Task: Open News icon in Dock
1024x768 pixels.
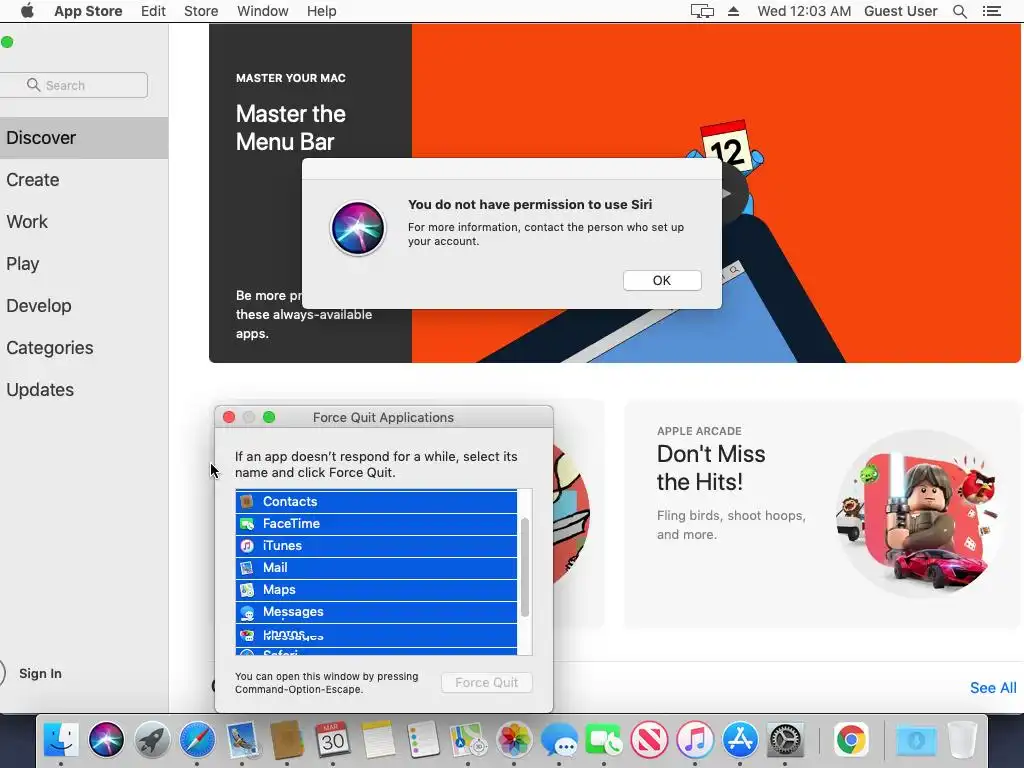Action: (x=649, y=740)
